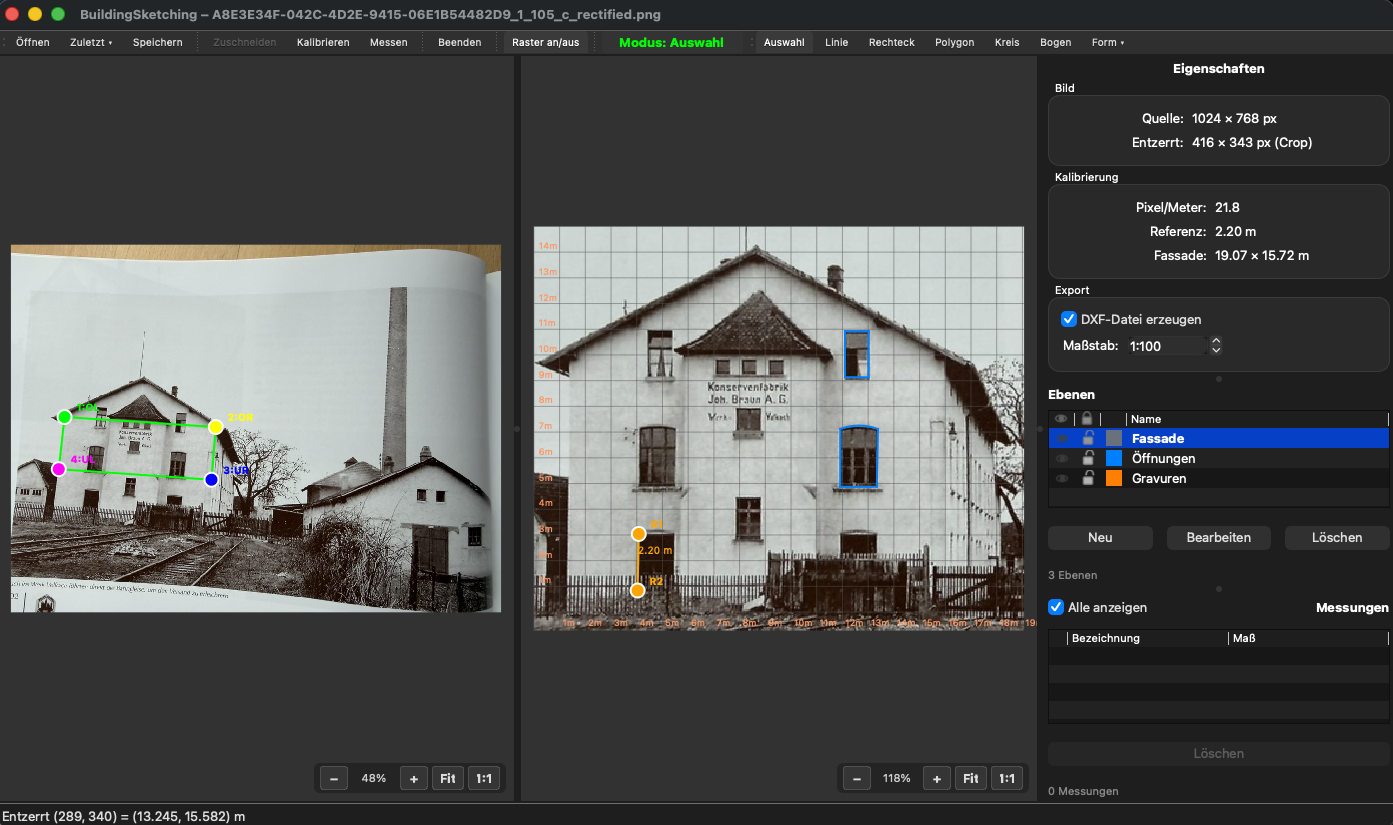Select the orange R2 reference point
The height and width of the screenshot is (825, 1393).
pyautogui.click(x=638, y=591)
